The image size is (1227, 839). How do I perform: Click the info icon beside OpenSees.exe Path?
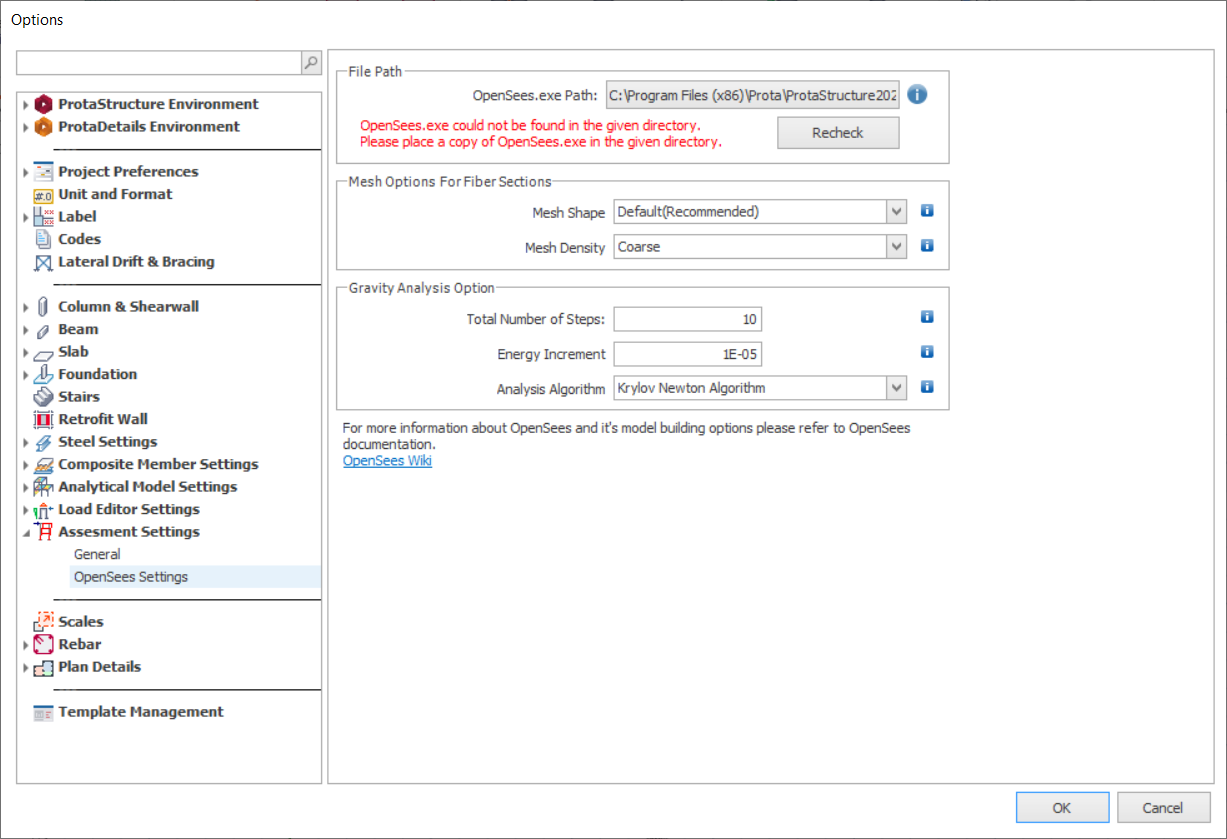(917, 94)
